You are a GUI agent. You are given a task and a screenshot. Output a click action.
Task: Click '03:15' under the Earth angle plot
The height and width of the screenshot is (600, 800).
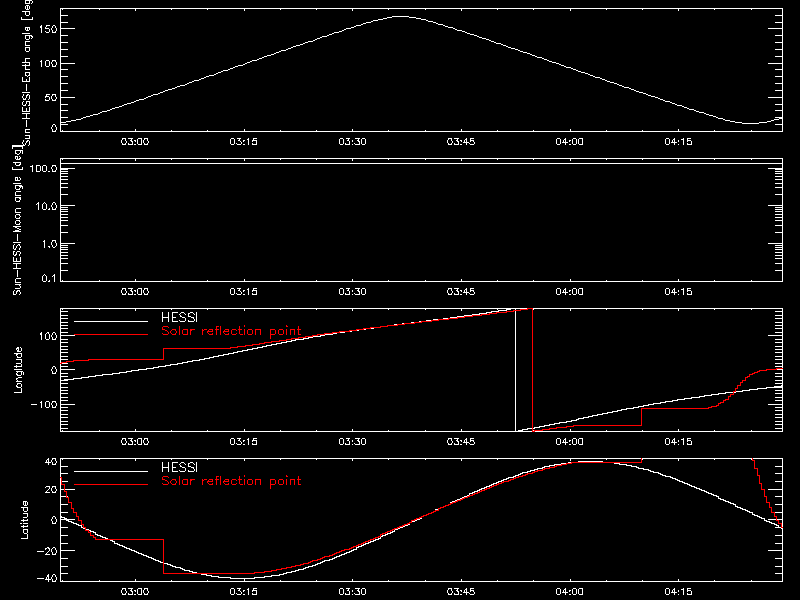pos(243,141)
